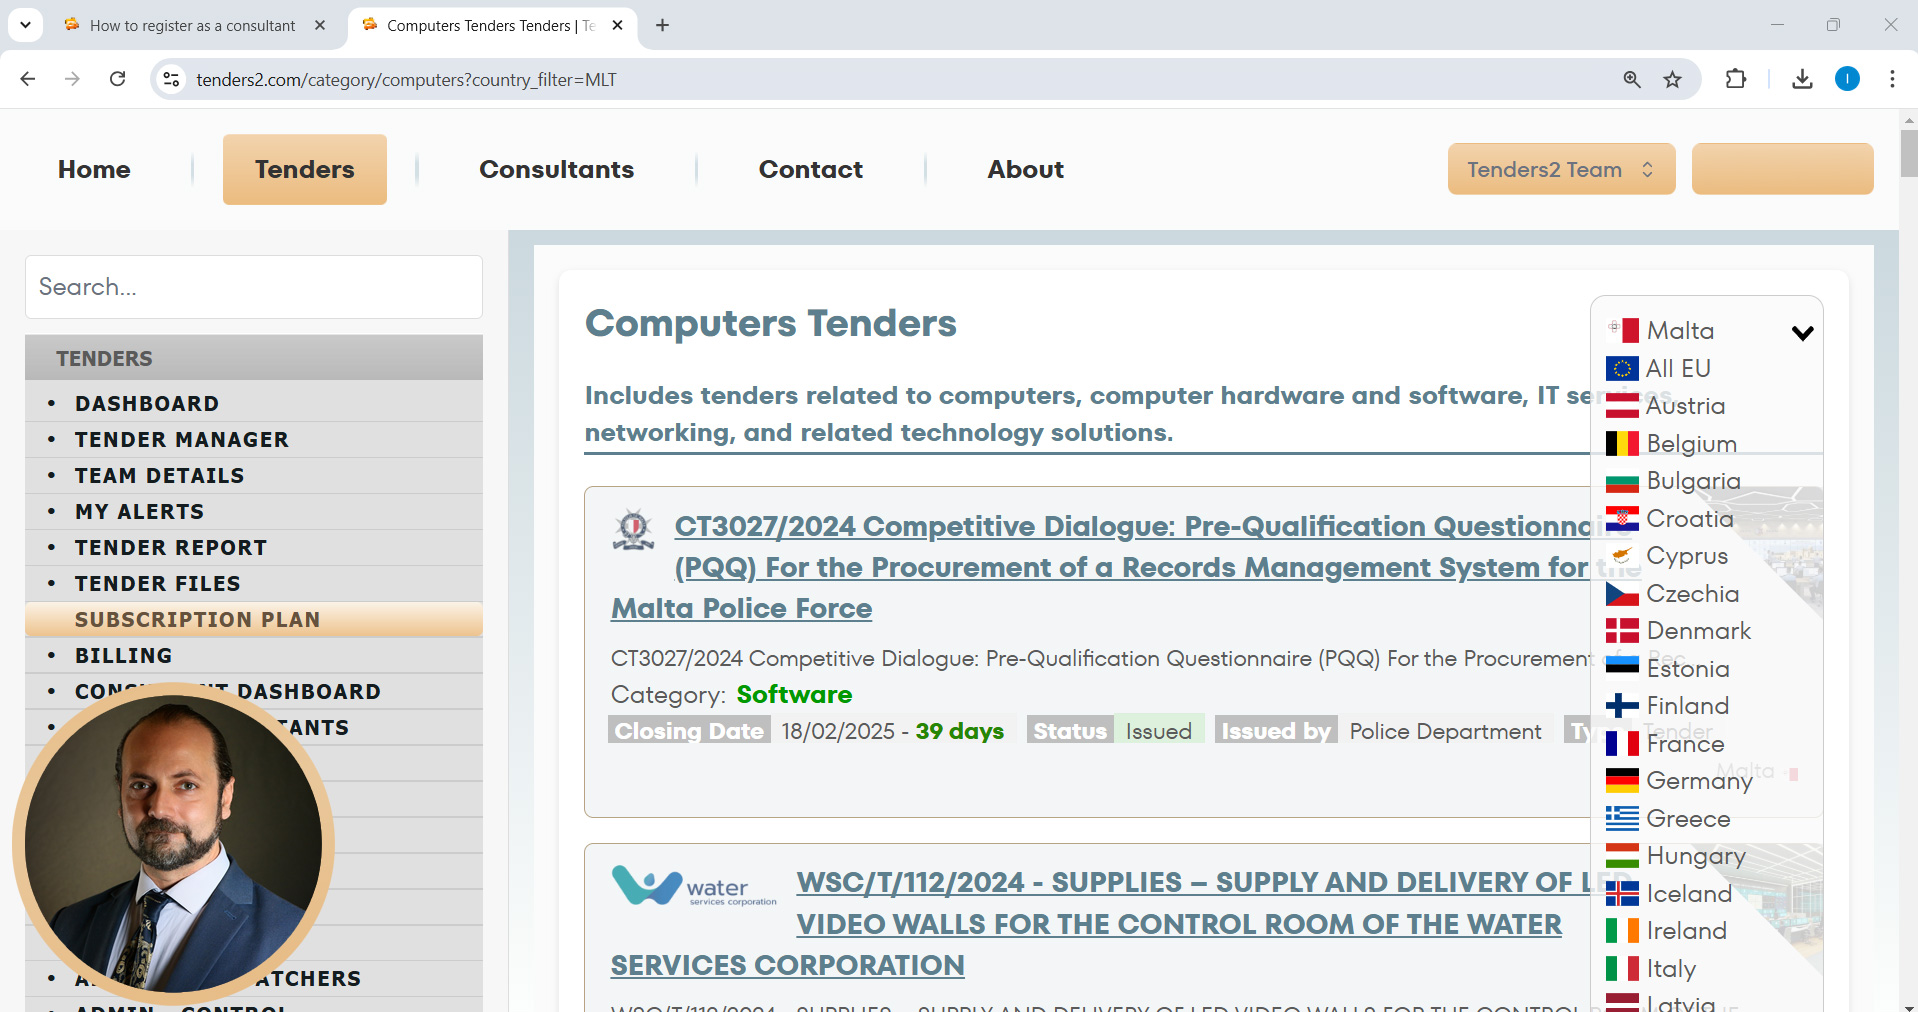Click the zoom magnifier icon in address bar

pyautogui.click(x=1632, y=80)
